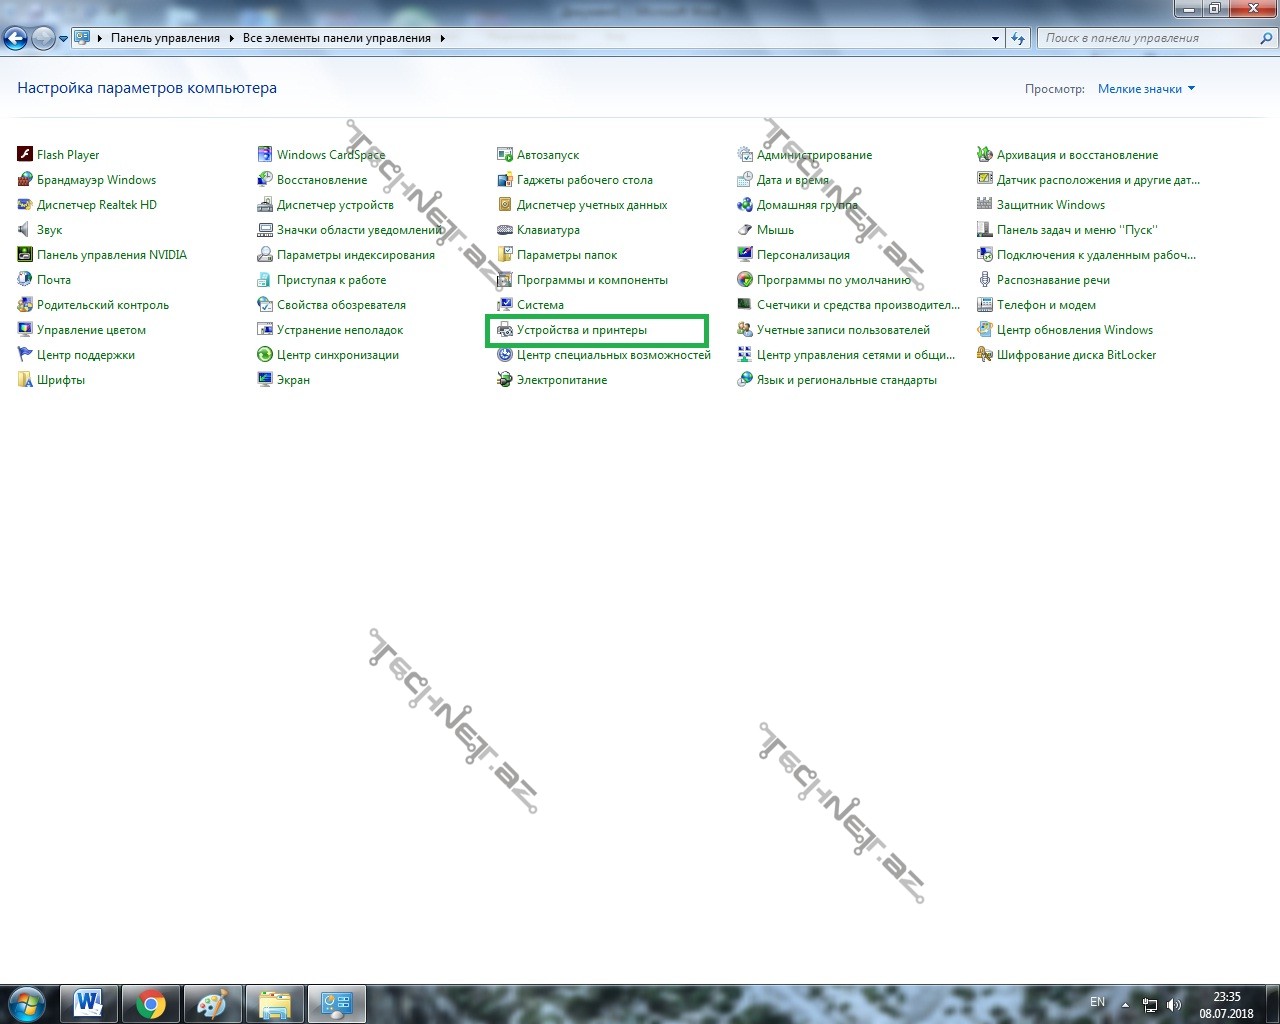Image resolution: width=1280 pixels, height=1024 pixels.
Task: Click the Flash Player icon
Action: tap(25, 154)
